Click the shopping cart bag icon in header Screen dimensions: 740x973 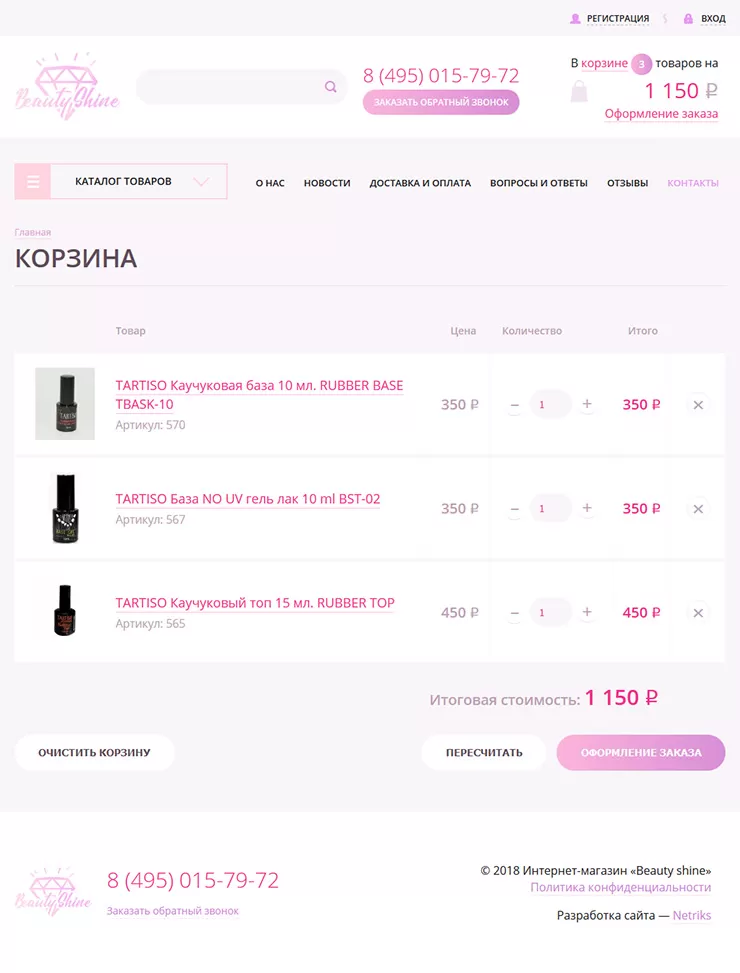[578, 90]
